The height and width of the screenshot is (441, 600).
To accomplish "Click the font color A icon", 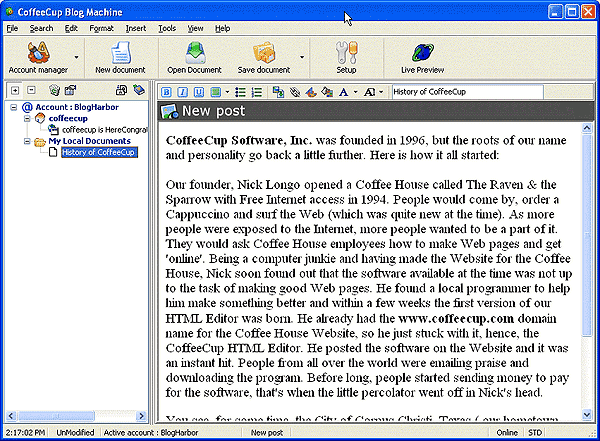I will click(x=344, y=92).
